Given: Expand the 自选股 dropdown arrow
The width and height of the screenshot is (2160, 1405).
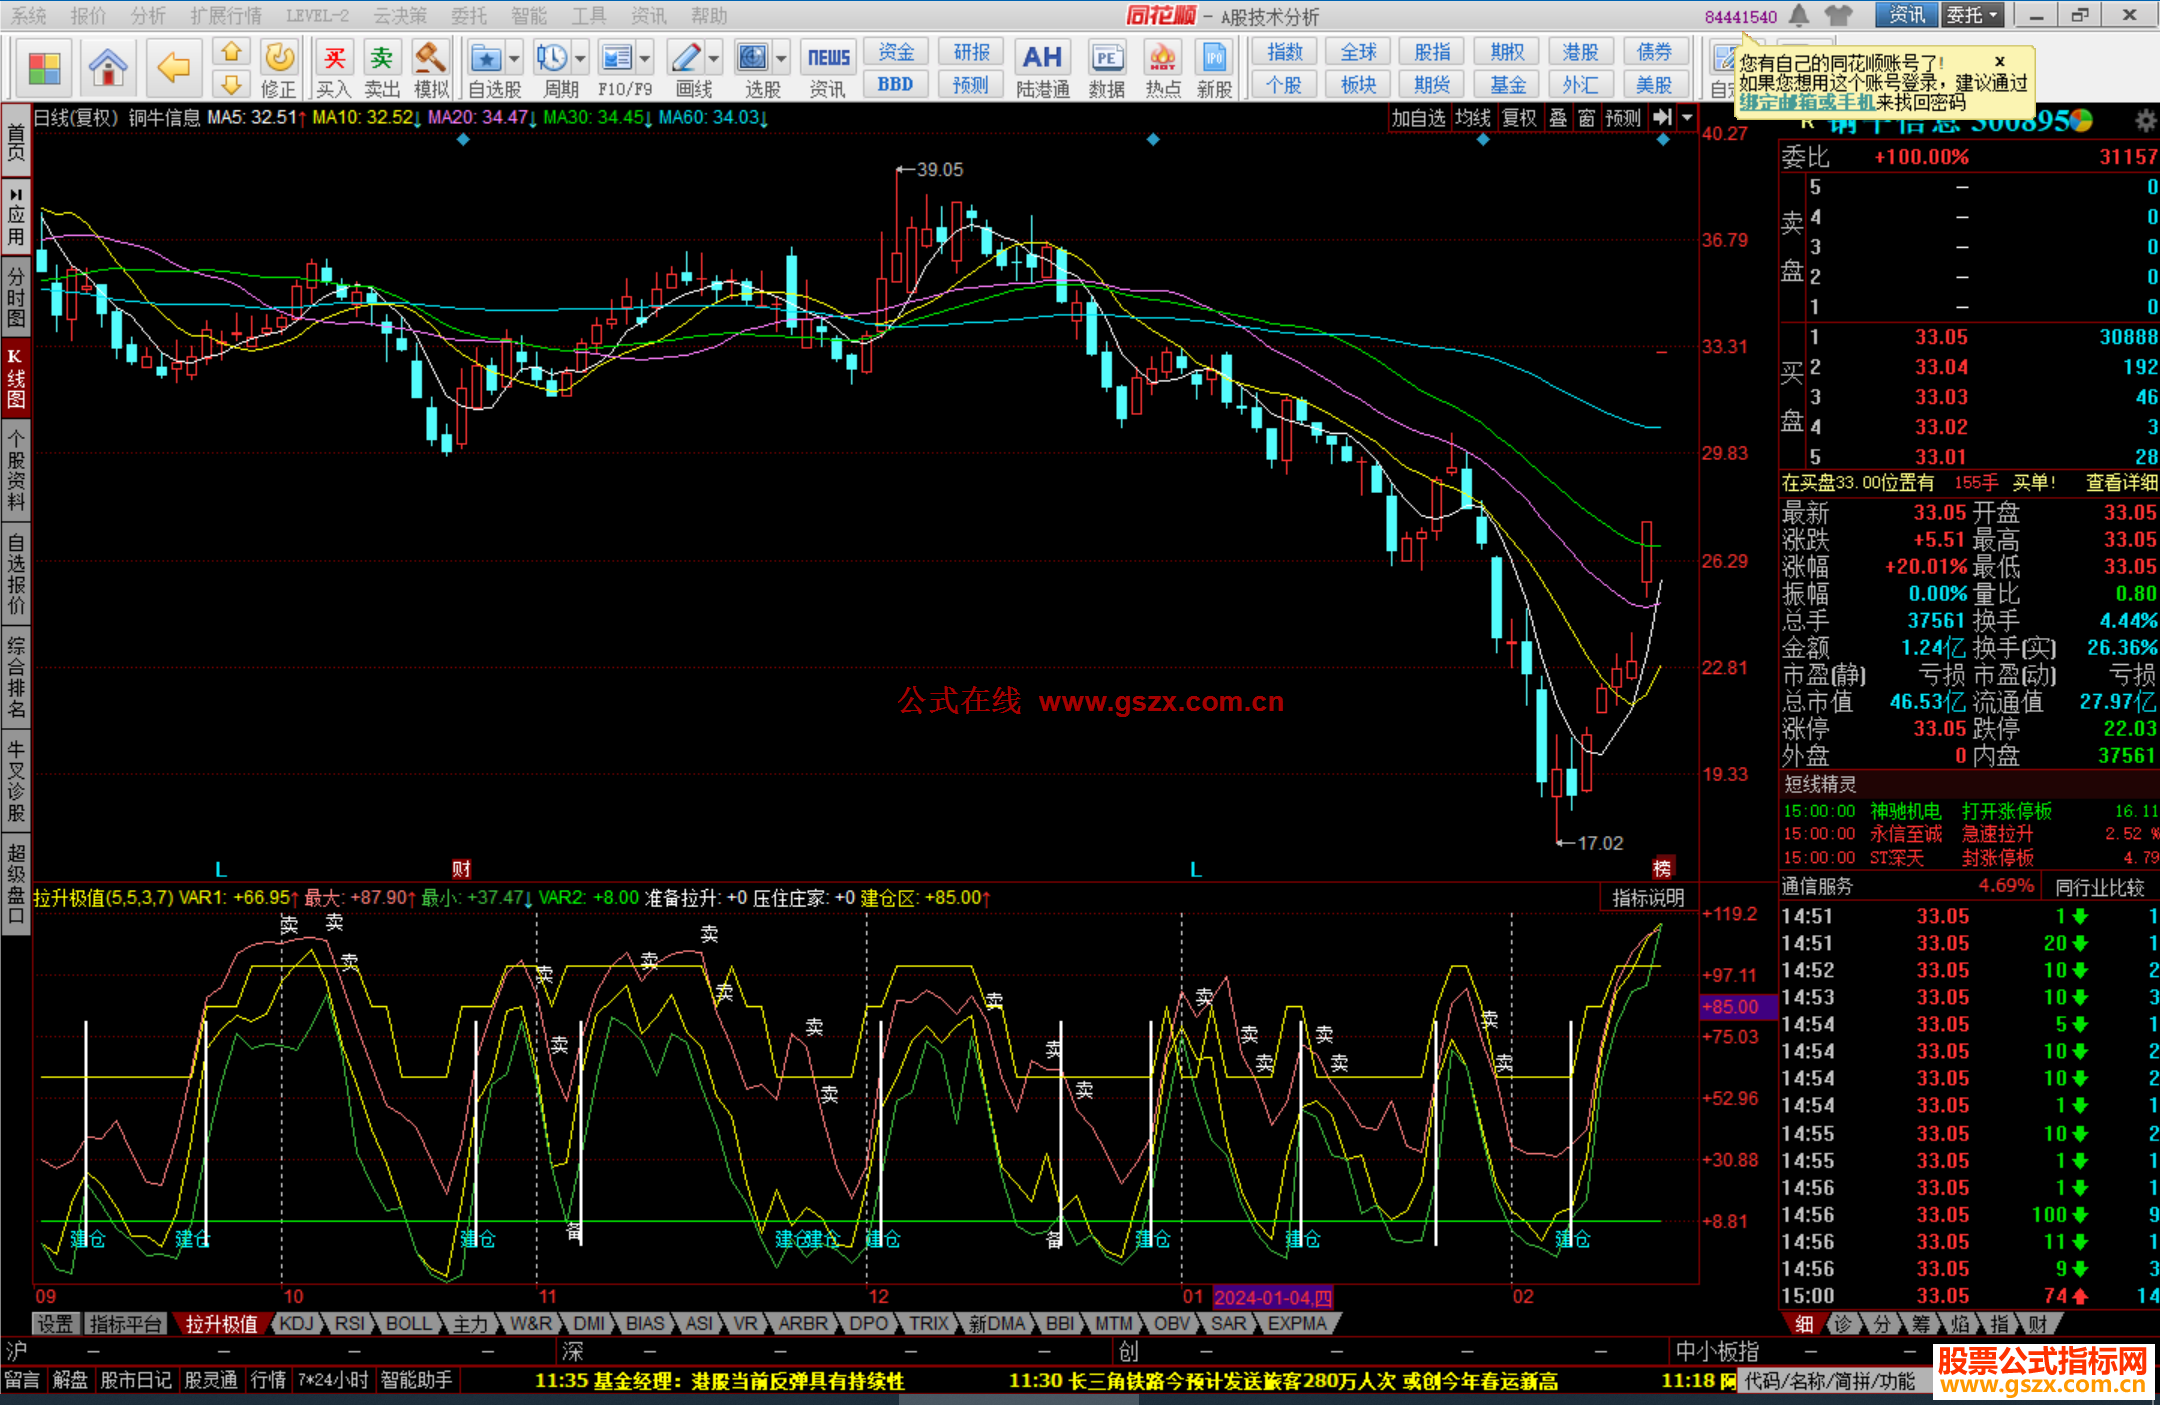Looking at the screenshot, I should coord(514,59).
